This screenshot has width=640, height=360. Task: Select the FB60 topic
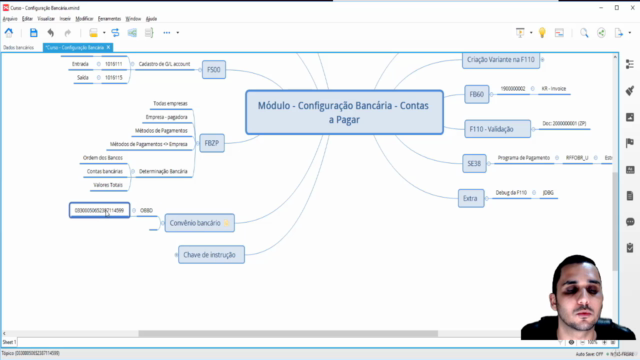[x=476, y=94]
